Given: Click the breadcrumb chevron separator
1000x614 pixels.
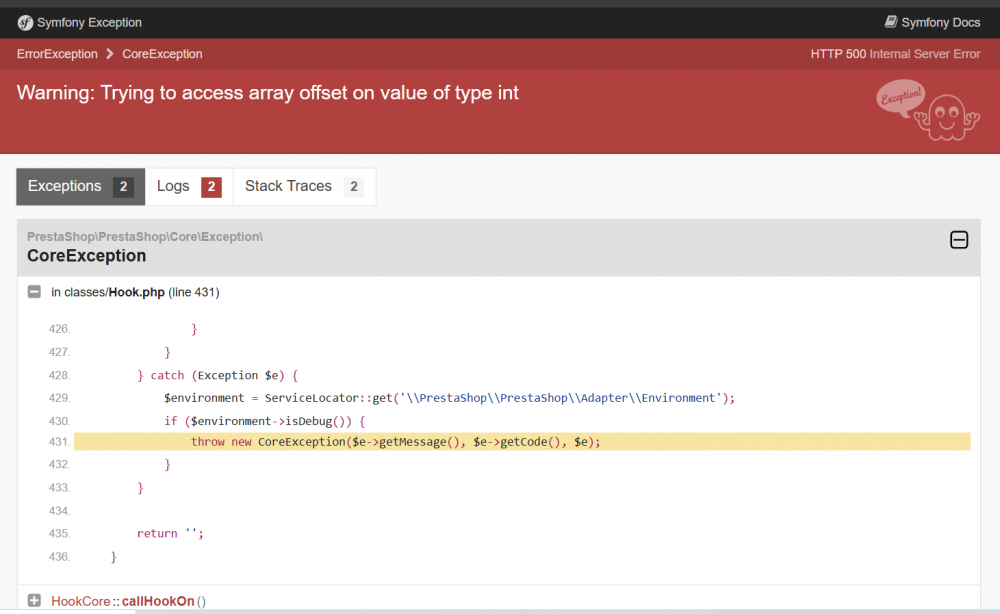Looking at the screenshot, I should [x=110, y=54].
